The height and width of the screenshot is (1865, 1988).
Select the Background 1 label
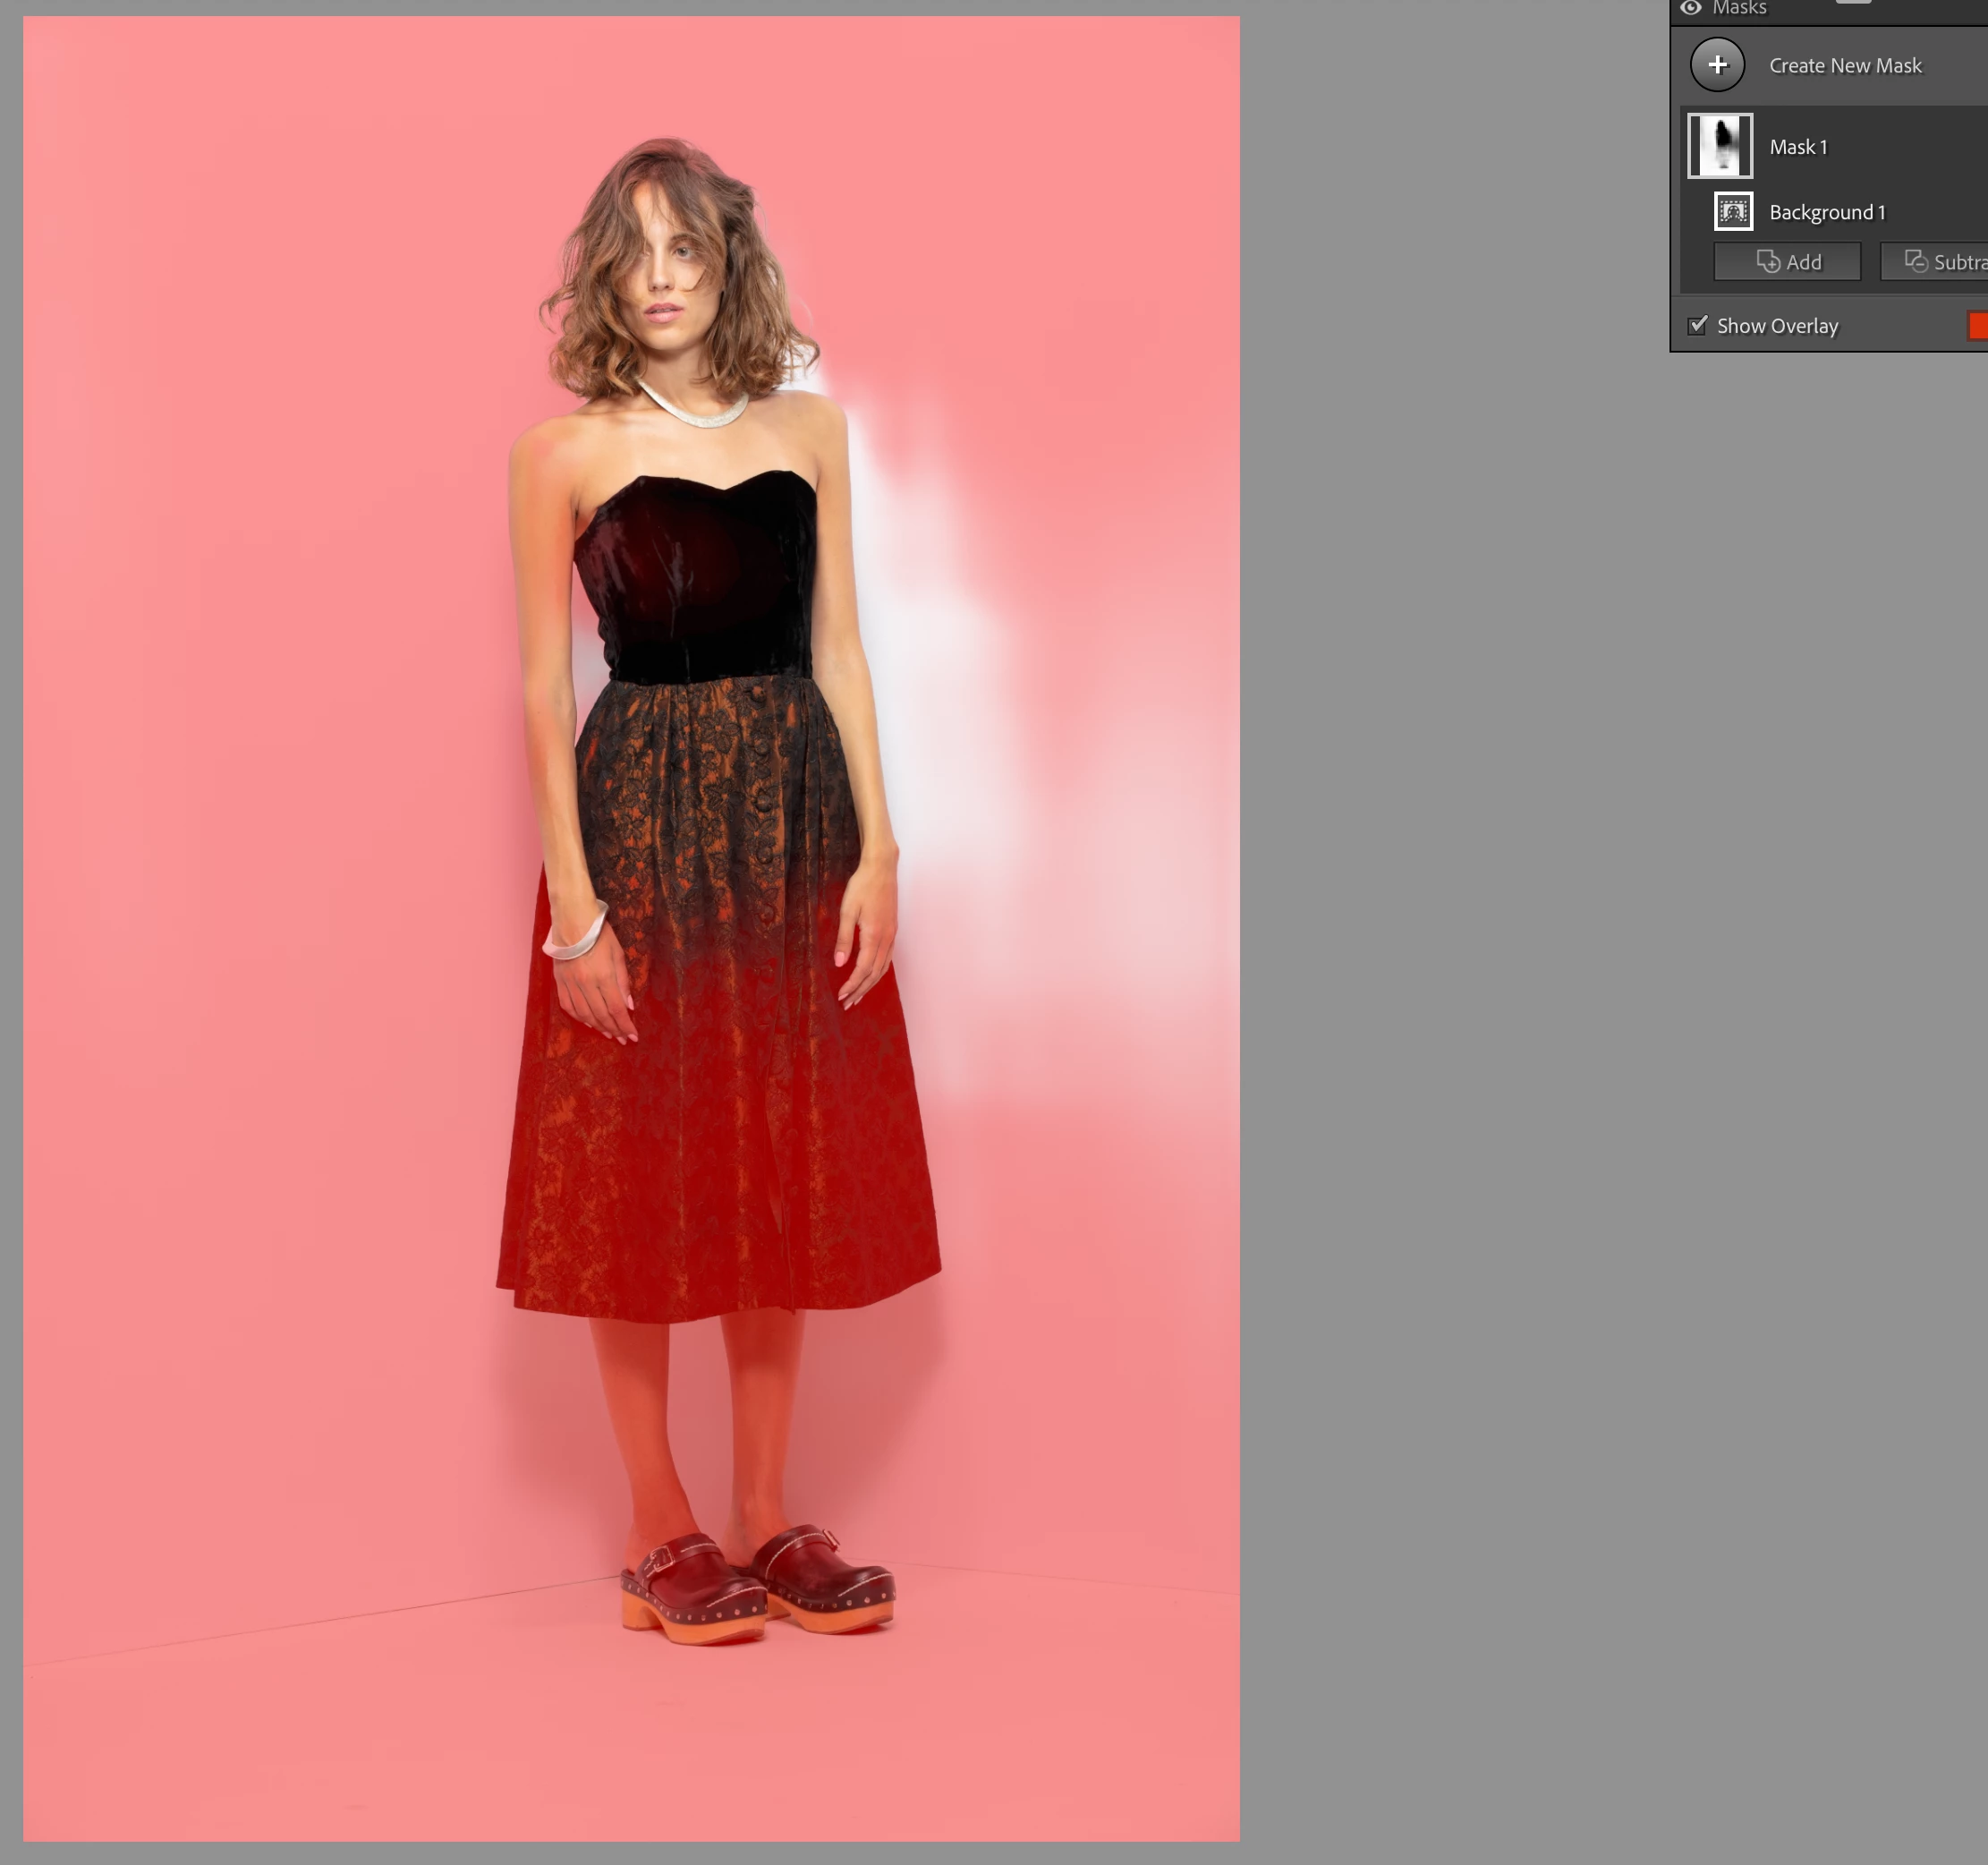(x=1826, y=212)
